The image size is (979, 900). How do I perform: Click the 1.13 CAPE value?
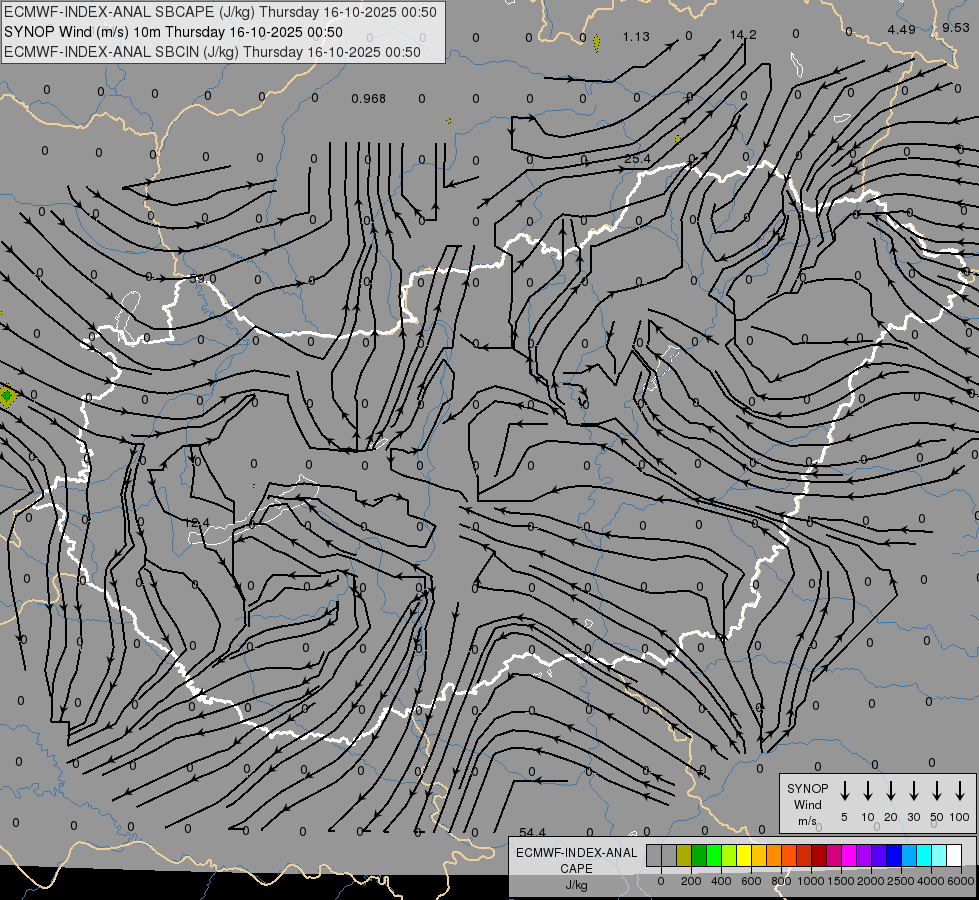tap(636, 37)
